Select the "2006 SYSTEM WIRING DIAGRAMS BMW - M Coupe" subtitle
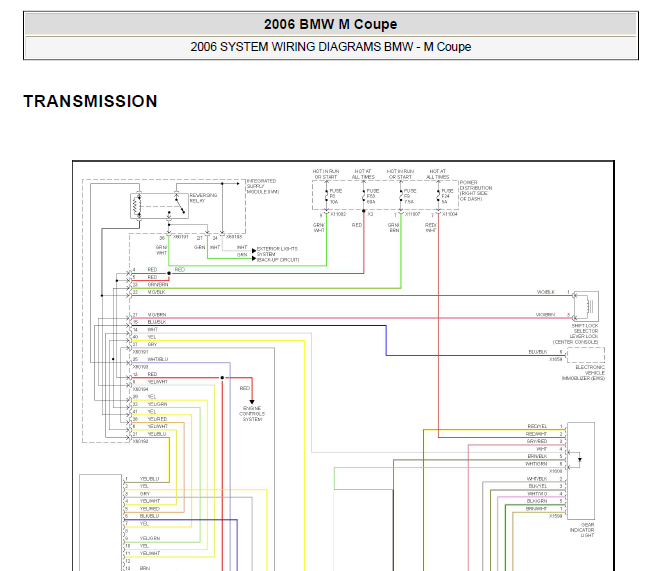660x571 pixels. (330, 47)
